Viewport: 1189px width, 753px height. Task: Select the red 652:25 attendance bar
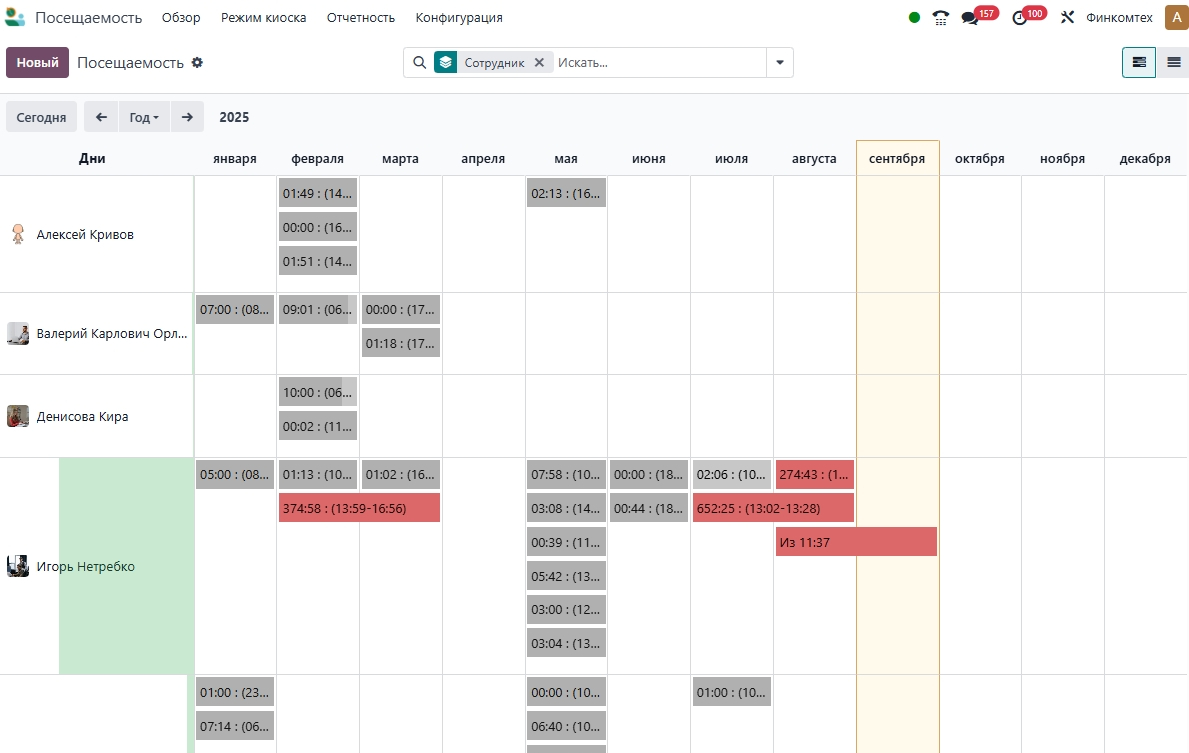point(773,508)
